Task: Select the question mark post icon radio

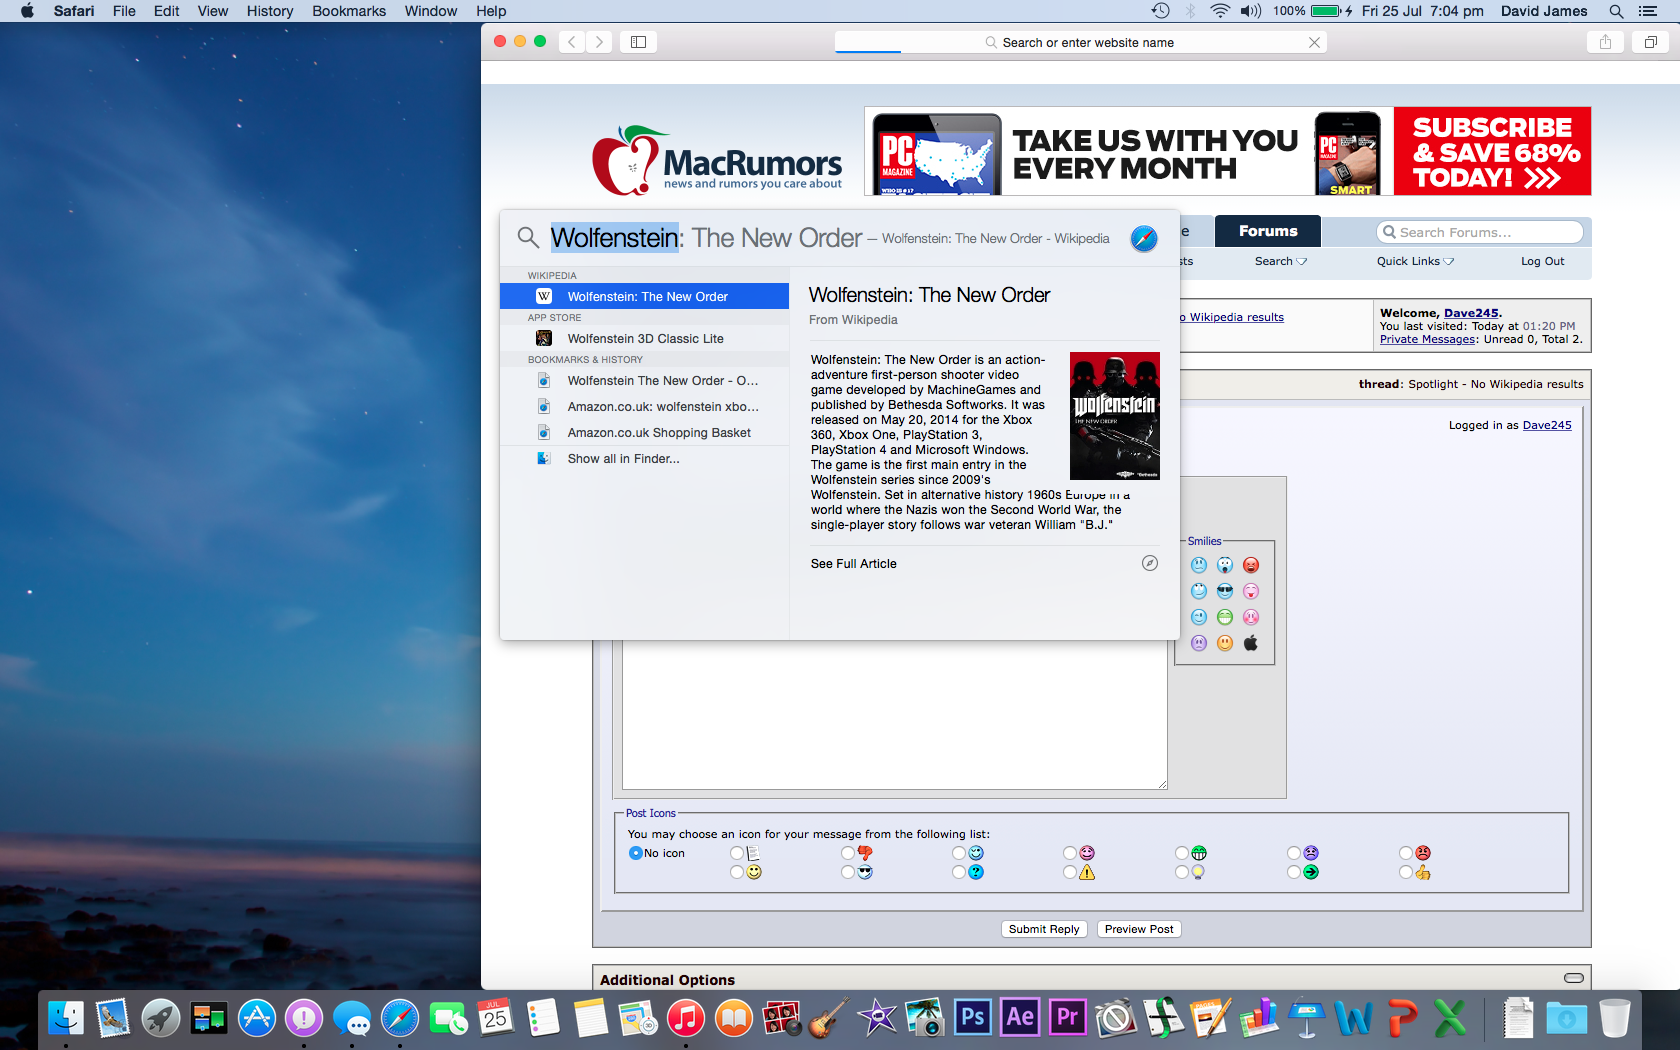Action: click(959, 872)
